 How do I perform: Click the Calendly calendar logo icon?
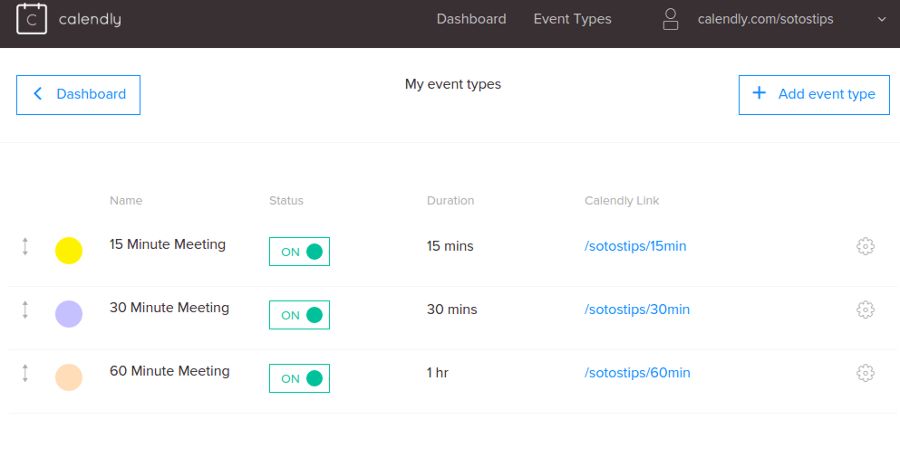click(x=32, y=19)
